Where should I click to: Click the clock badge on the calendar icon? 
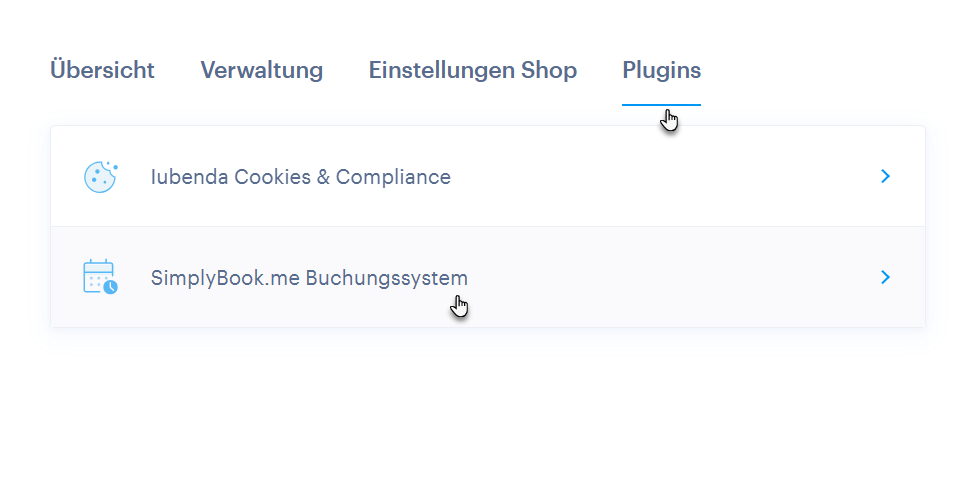[x=110, y=287]
